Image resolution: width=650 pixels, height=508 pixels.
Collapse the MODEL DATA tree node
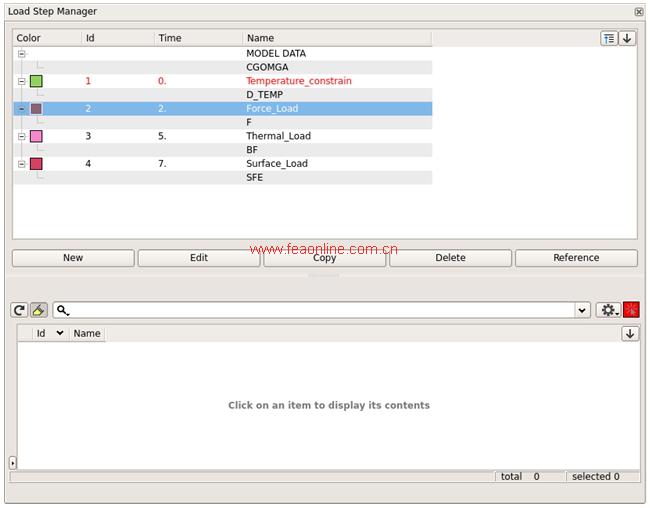[x=22, y=54]
